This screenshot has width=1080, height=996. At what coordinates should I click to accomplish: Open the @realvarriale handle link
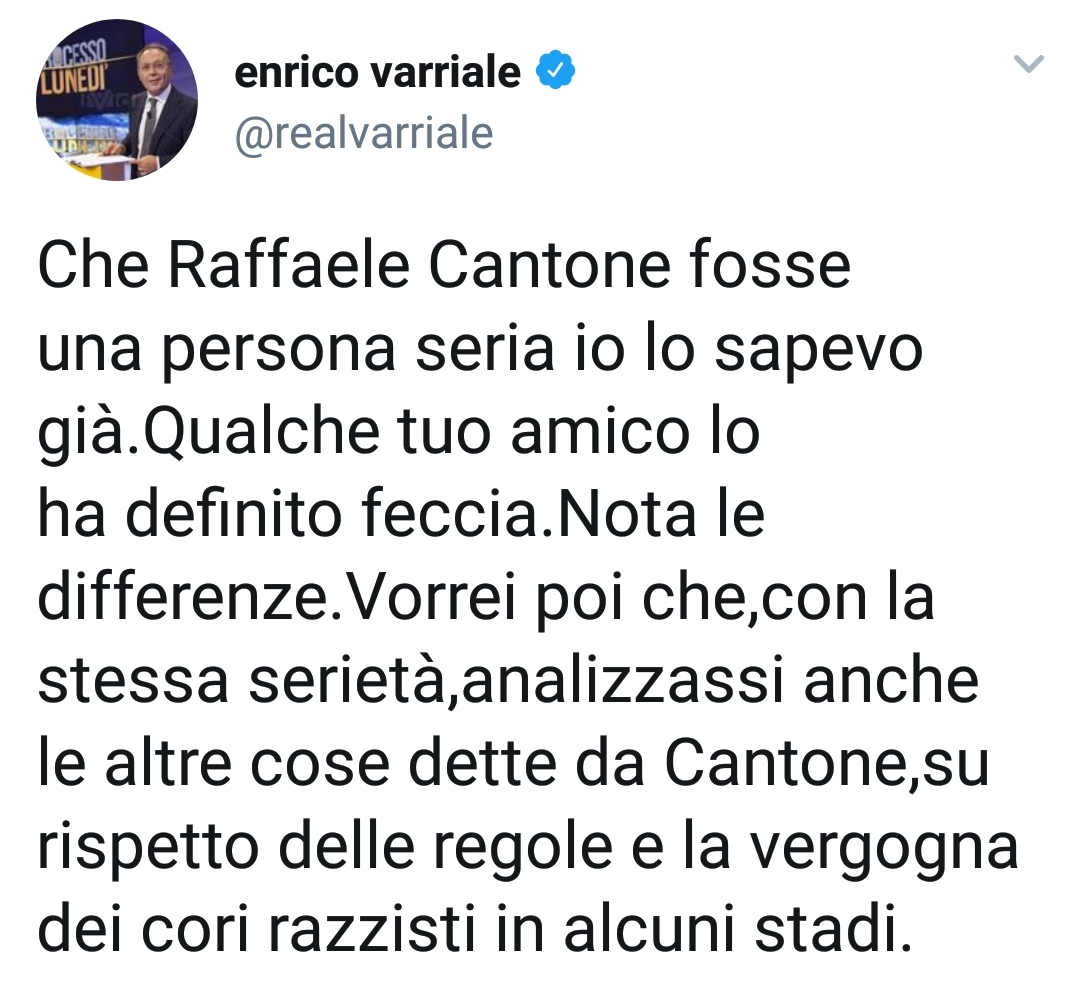point(364,133)
